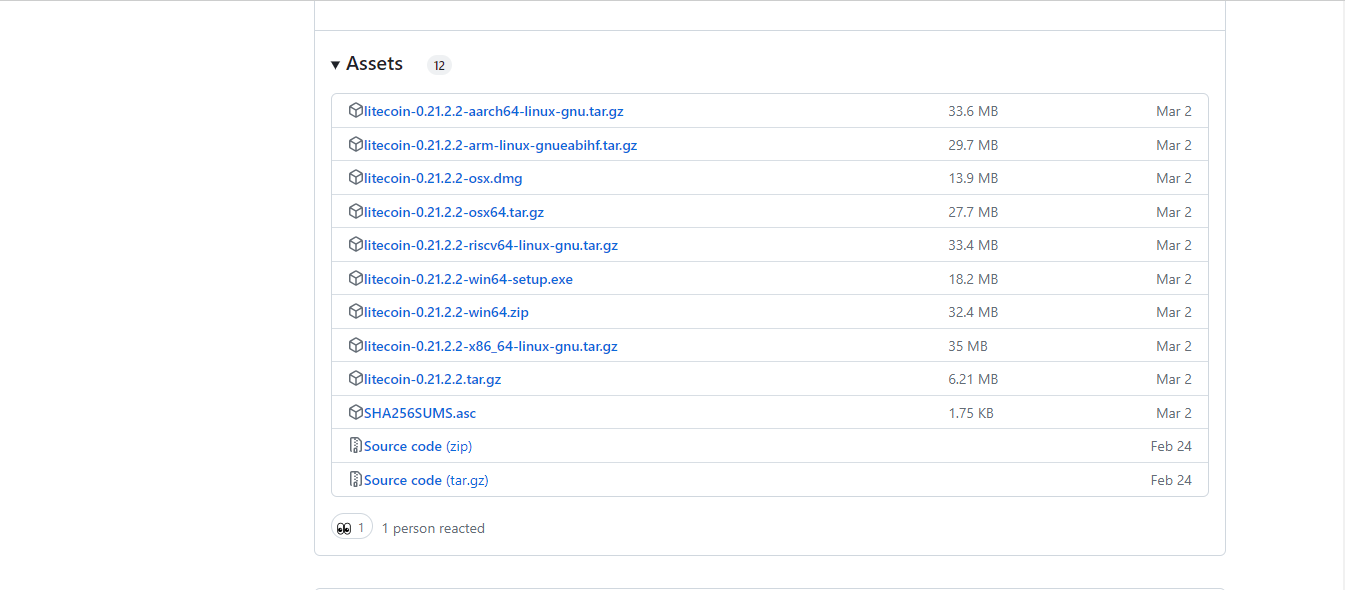The height and width of the screenshot is (590, 1345).
Task: Download litecoin-0.21.2.2.tar.gz source tarball
Action: point(432,379)
